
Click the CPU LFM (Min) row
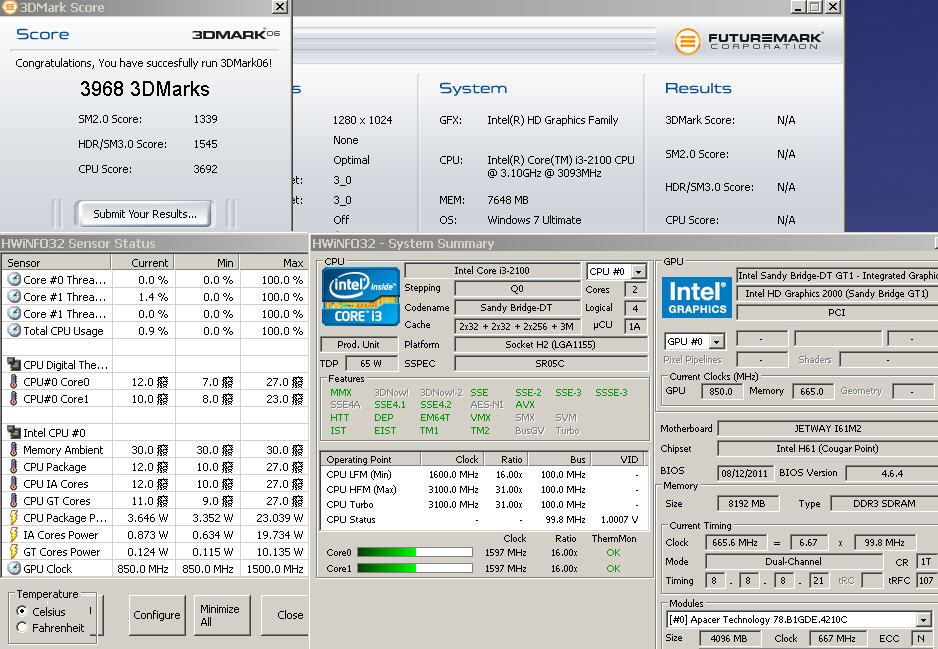[x=485, y=474]
